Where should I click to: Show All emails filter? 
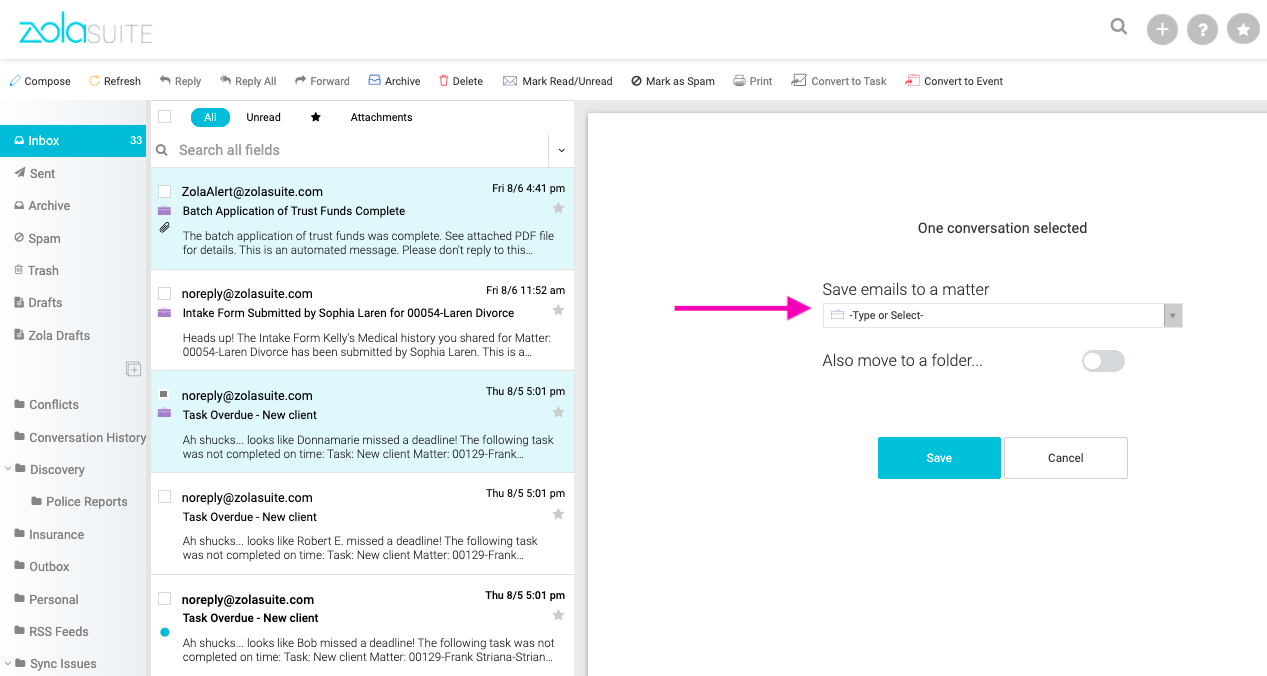[x=210, y=117]
